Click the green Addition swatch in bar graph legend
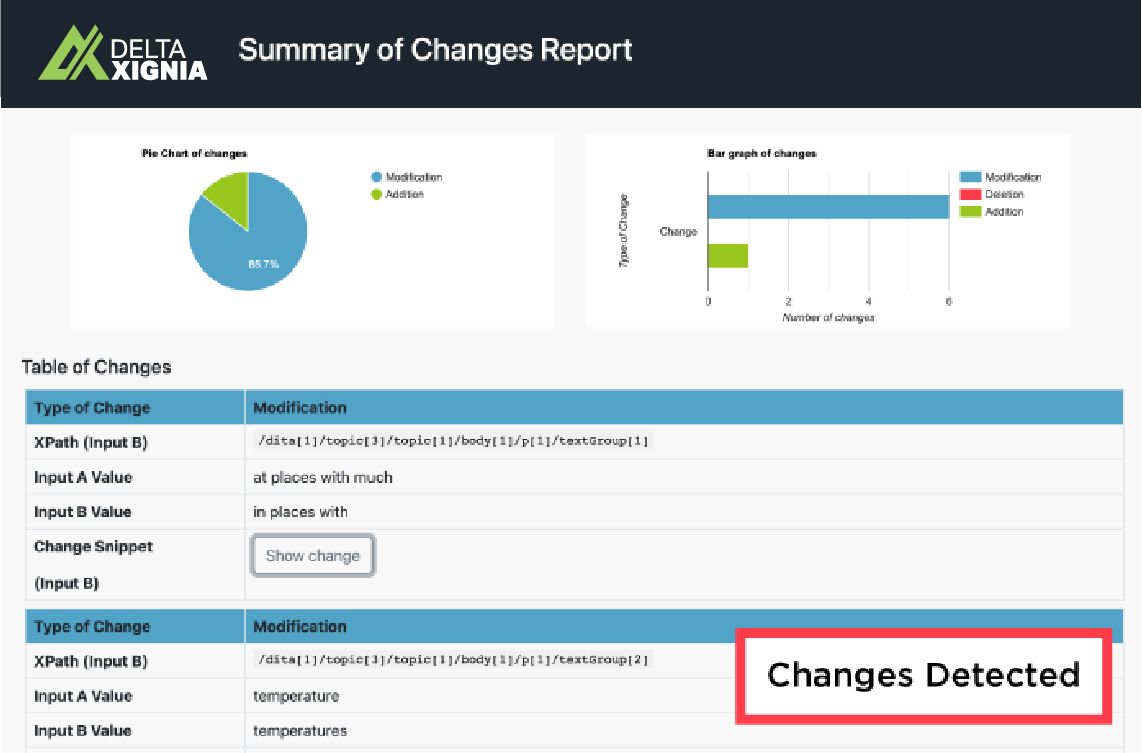Screen dimensions: 1142x753 click(x=970, y=211)
